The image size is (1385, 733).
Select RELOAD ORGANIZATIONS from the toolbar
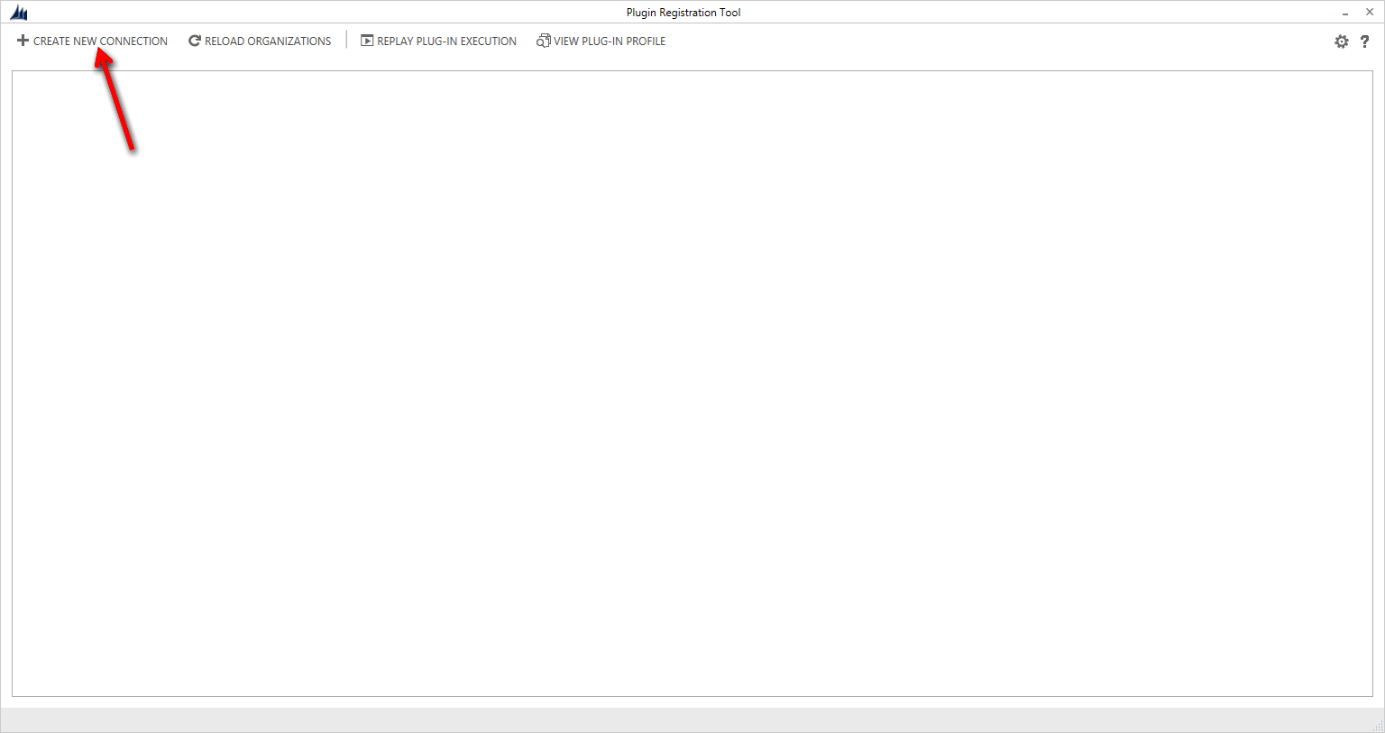coord(267,40)
